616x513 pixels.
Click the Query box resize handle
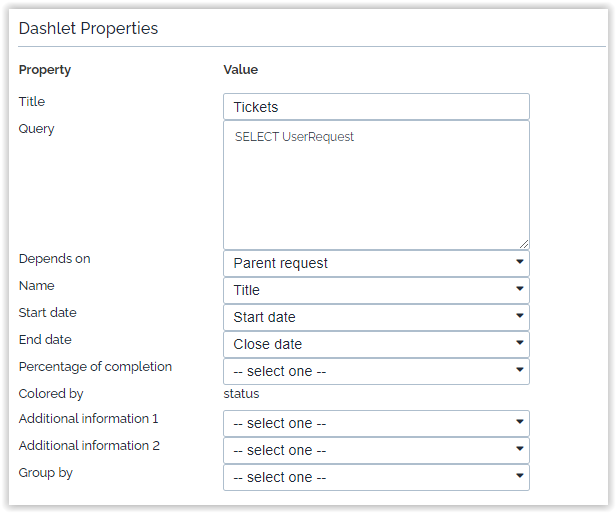pos(523,243)
